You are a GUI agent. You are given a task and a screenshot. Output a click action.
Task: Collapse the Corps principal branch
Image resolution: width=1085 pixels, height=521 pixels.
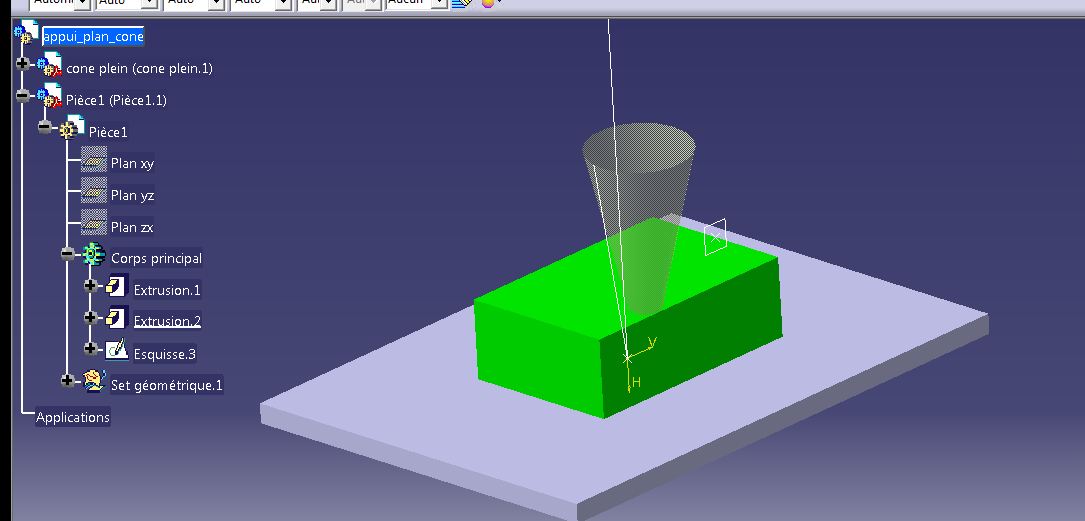67,254
